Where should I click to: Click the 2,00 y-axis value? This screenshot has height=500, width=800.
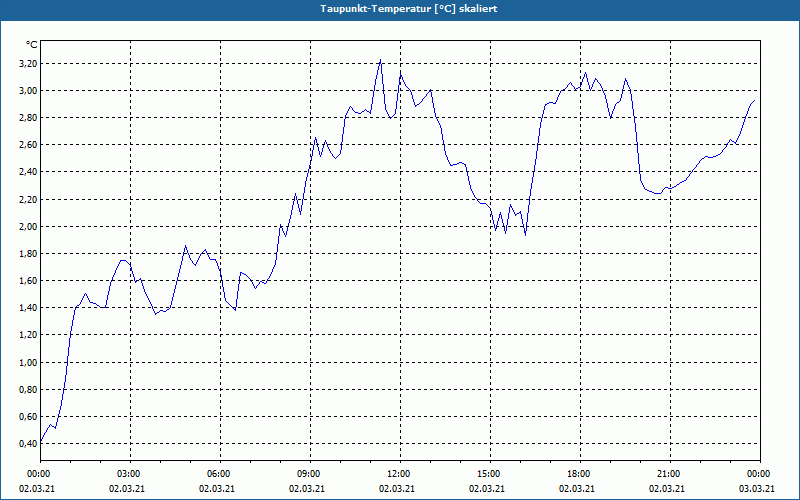point(28,227)
